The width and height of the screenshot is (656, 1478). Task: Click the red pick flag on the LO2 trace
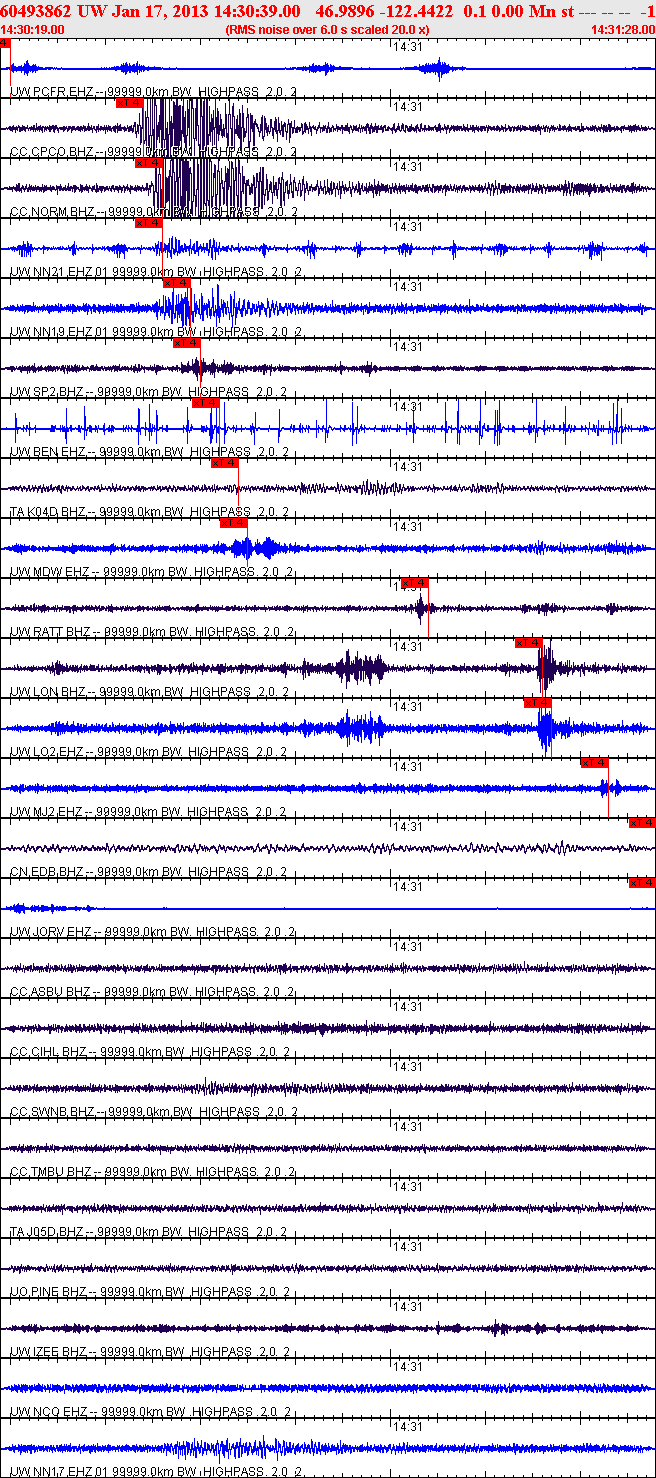537,702
